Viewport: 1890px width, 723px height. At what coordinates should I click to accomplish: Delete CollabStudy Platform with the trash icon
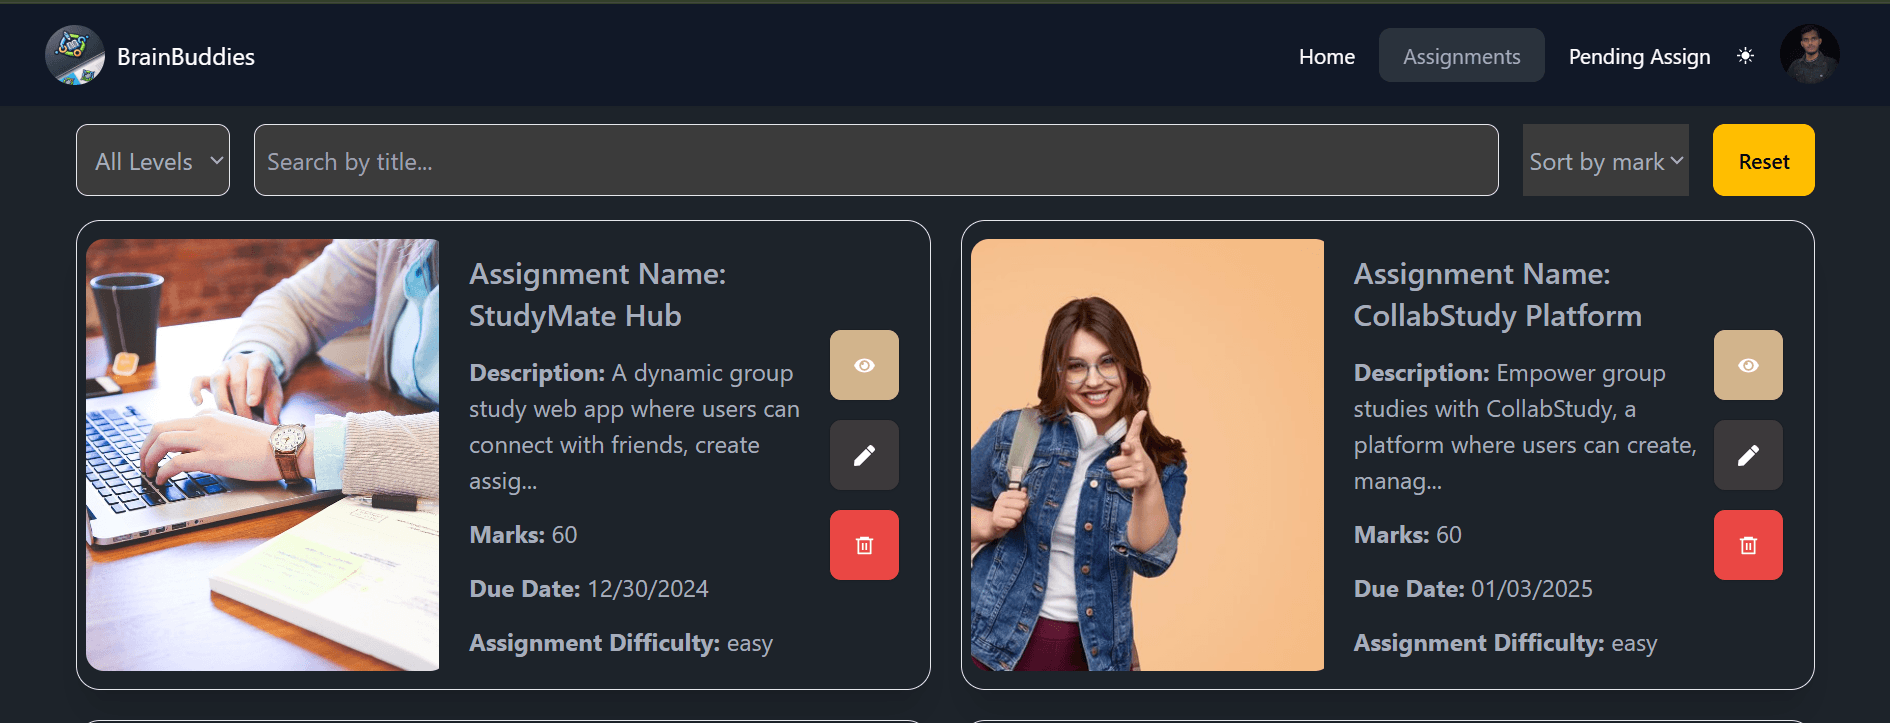tap(1748, 545)
